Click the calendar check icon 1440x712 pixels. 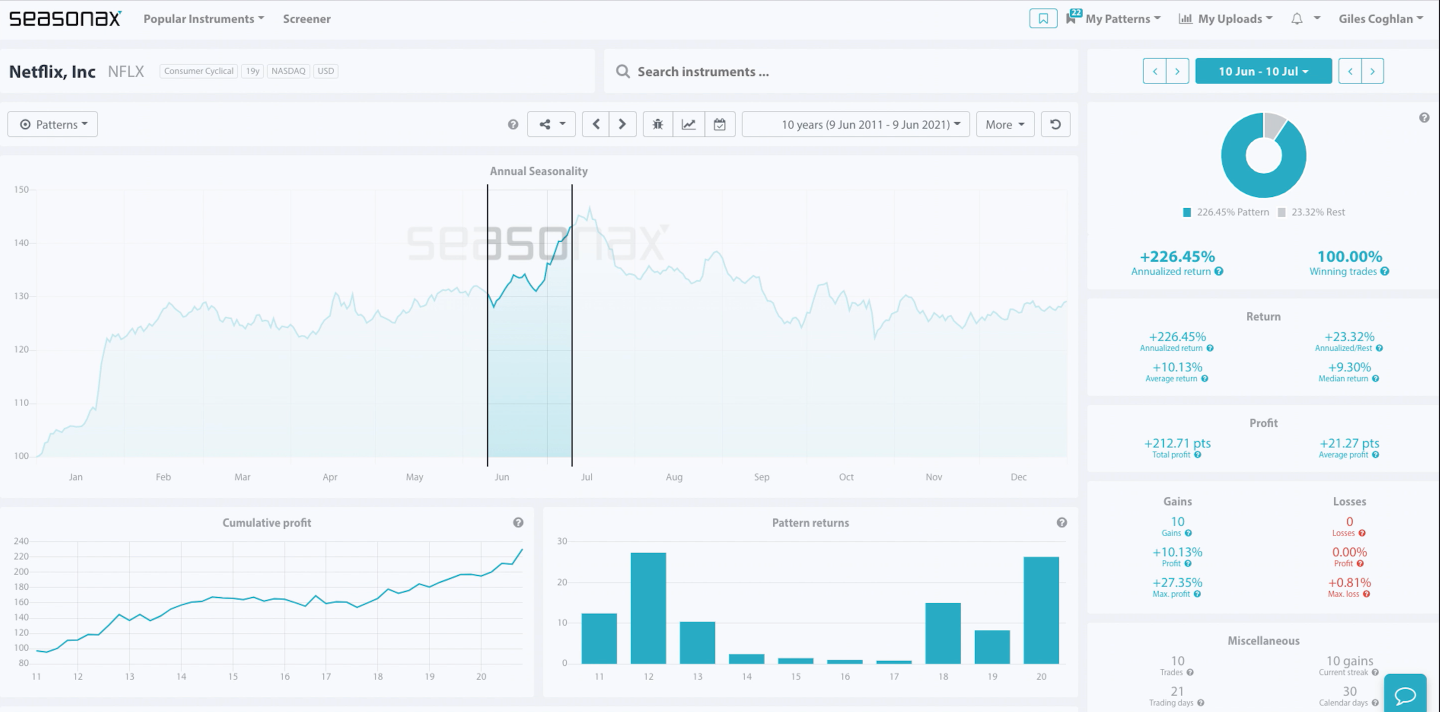click(720, 124)
